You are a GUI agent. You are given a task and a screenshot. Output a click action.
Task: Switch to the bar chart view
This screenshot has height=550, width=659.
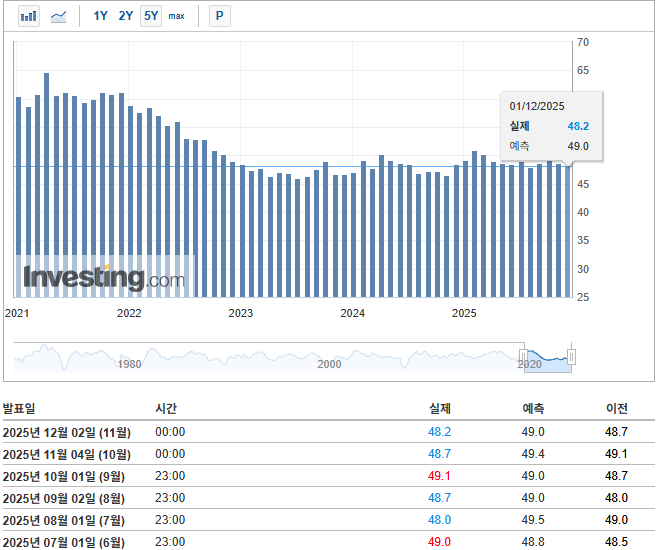point(29,16)
